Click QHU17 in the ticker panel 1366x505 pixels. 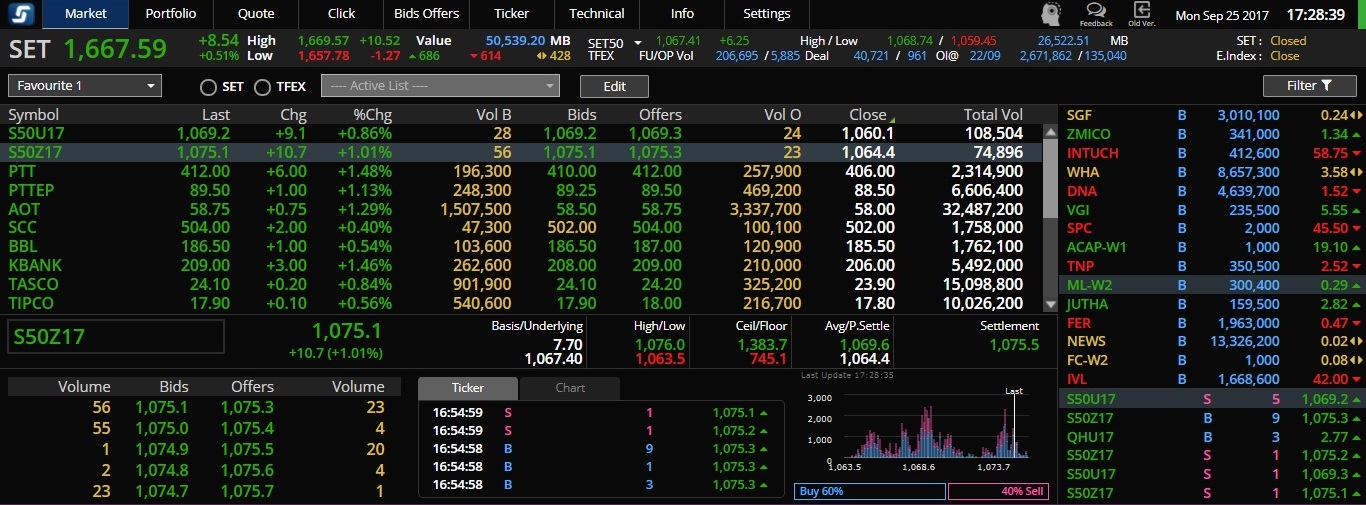[1090, 438]
